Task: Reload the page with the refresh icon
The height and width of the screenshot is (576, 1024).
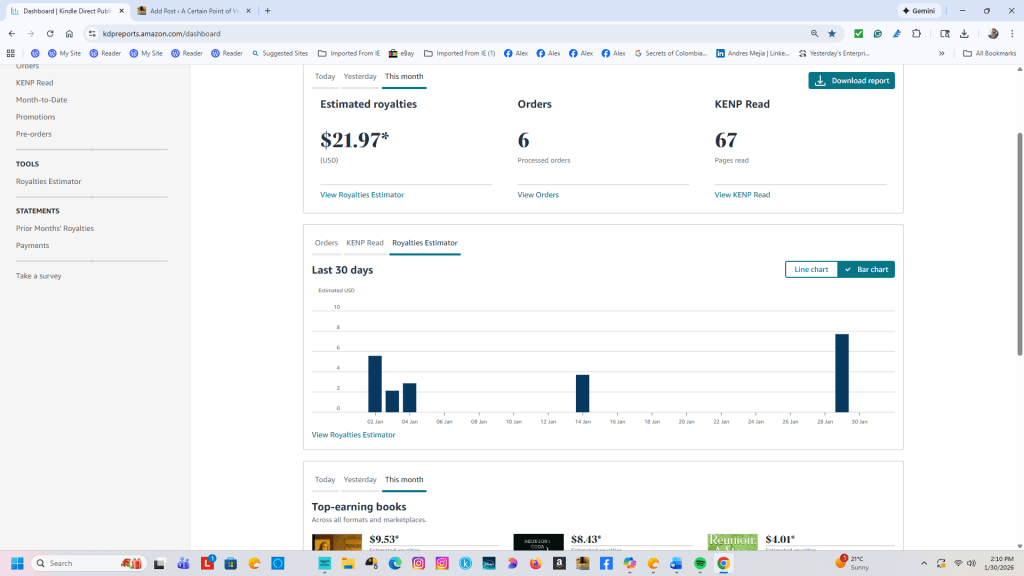Action: [50, 33]
